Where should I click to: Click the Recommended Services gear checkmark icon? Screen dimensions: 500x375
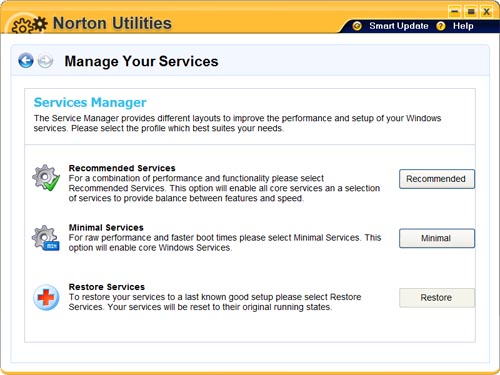click(46, 178)
